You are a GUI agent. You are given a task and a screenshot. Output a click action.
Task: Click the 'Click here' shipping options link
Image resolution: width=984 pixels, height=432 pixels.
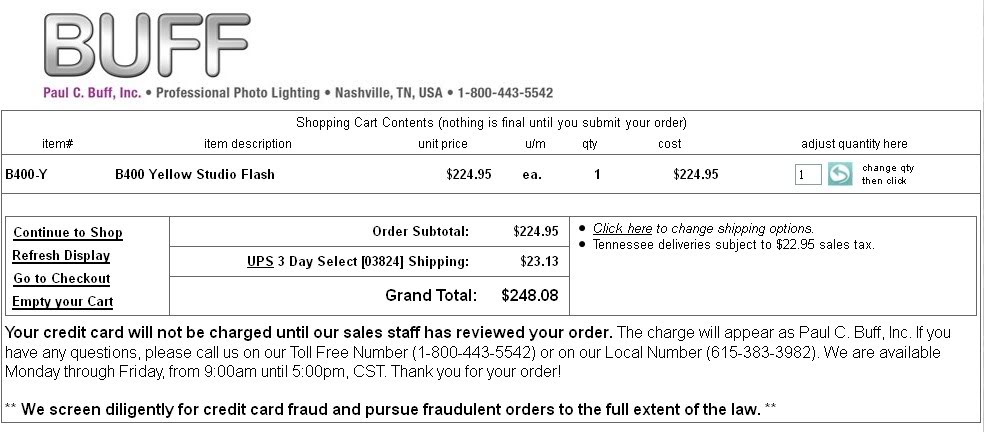(x=622, y=229)
